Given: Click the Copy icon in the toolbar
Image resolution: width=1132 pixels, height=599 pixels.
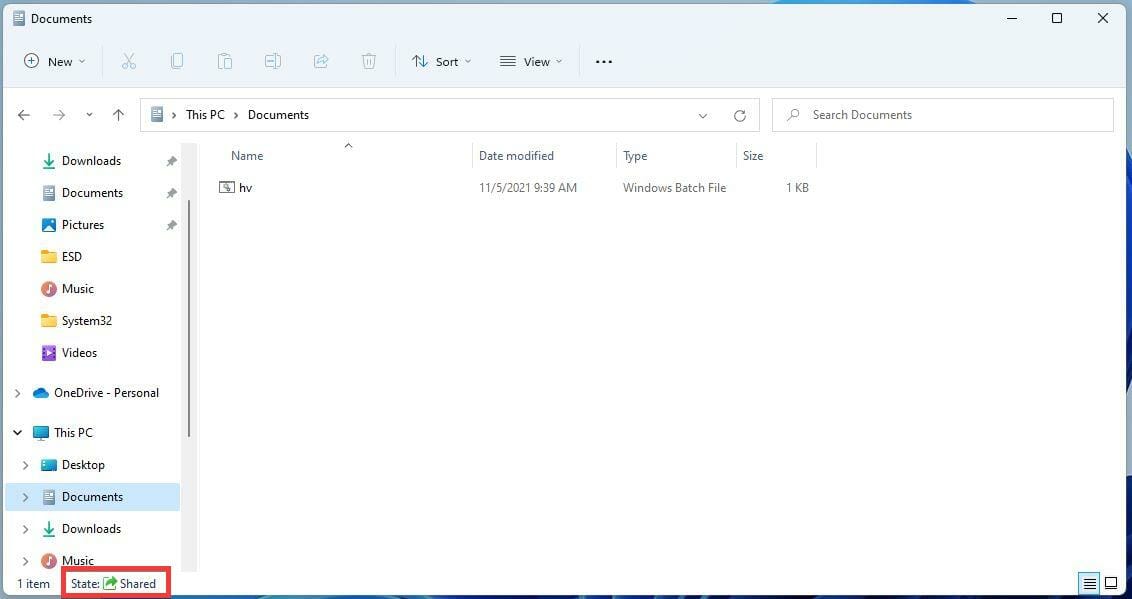Looking at the screenshot, I should (x=177, y=61).
